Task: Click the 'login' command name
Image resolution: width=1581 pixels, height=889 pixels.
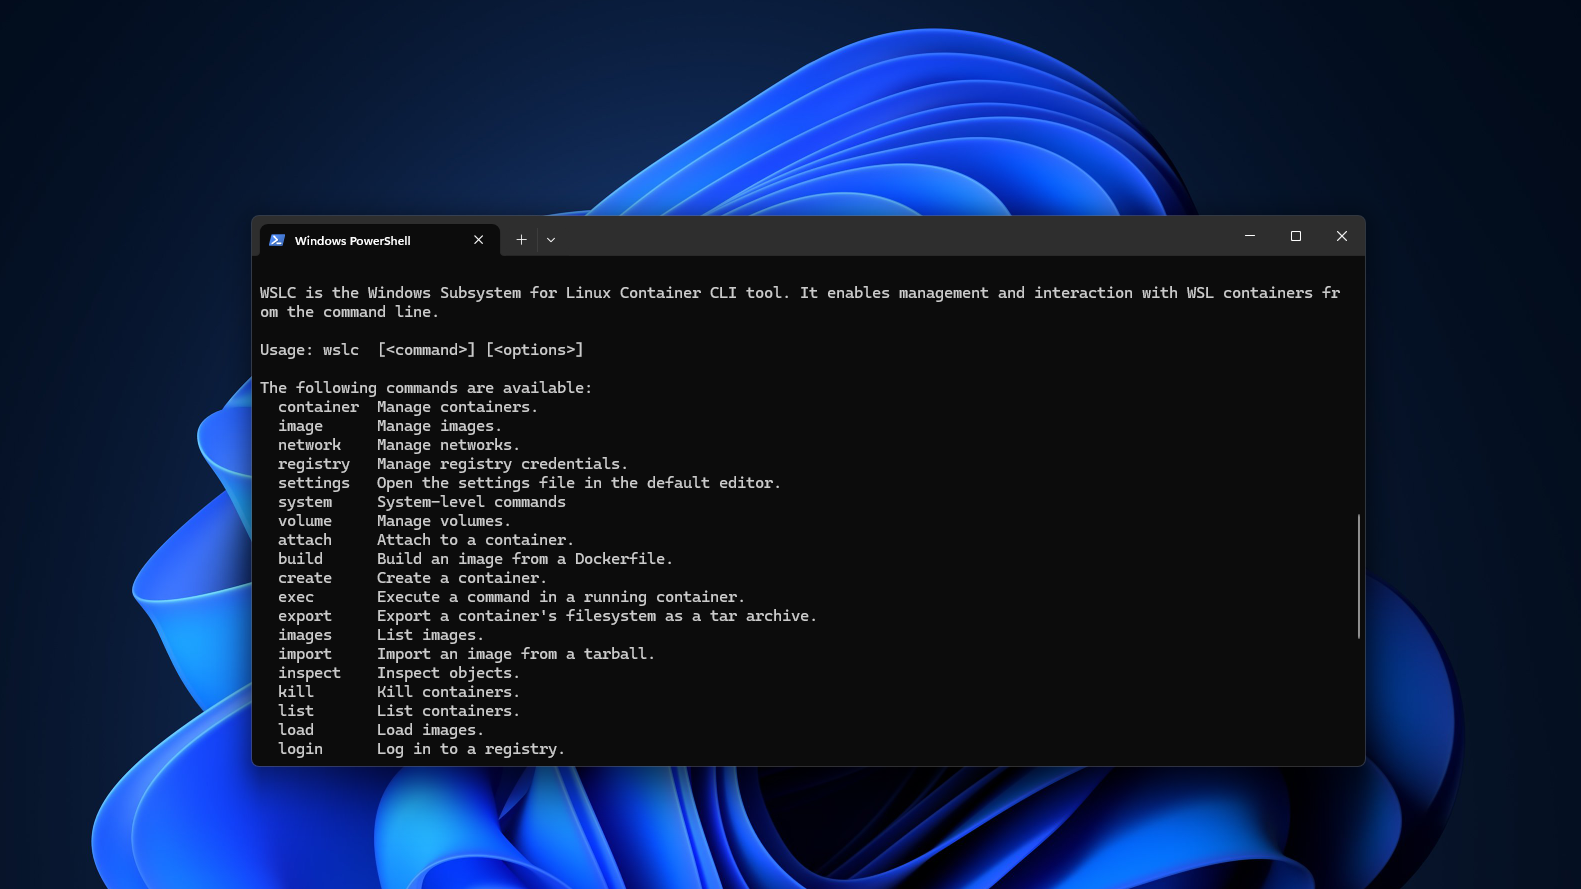Action: coord(300,749)
